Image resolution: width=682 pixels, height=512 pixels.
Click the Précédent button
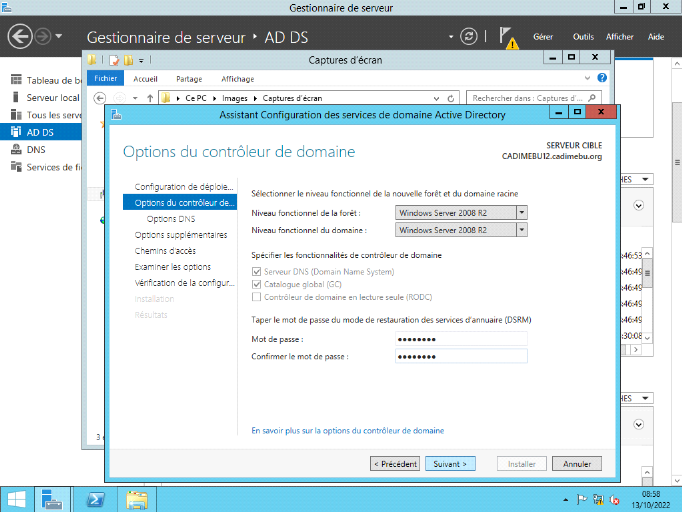click(x=395, y=464)
